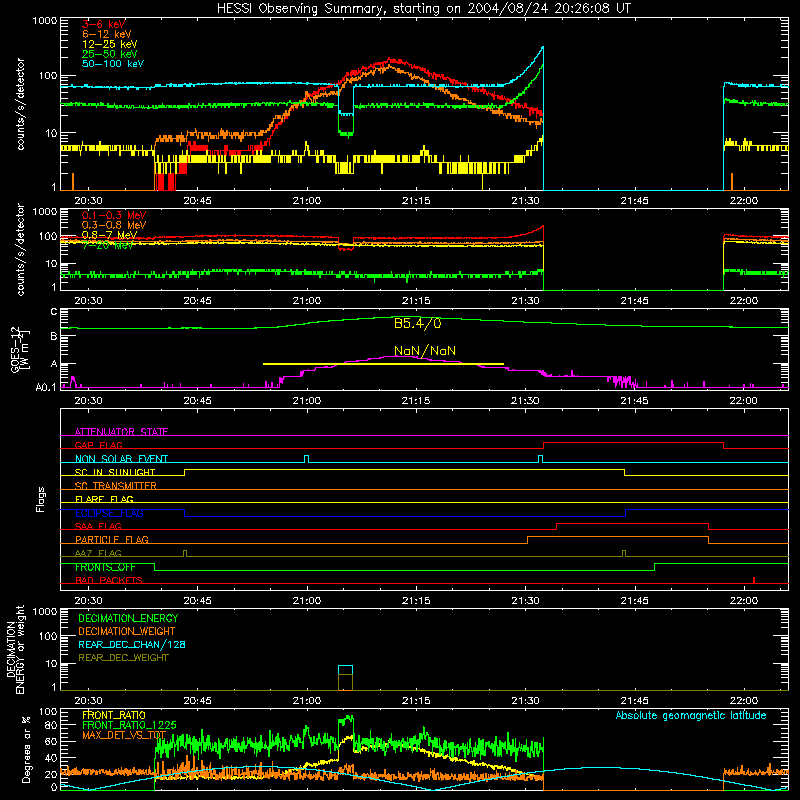Click the DECIMATION_ENERGY legend label
800x800 pixels.
[128, 618]
